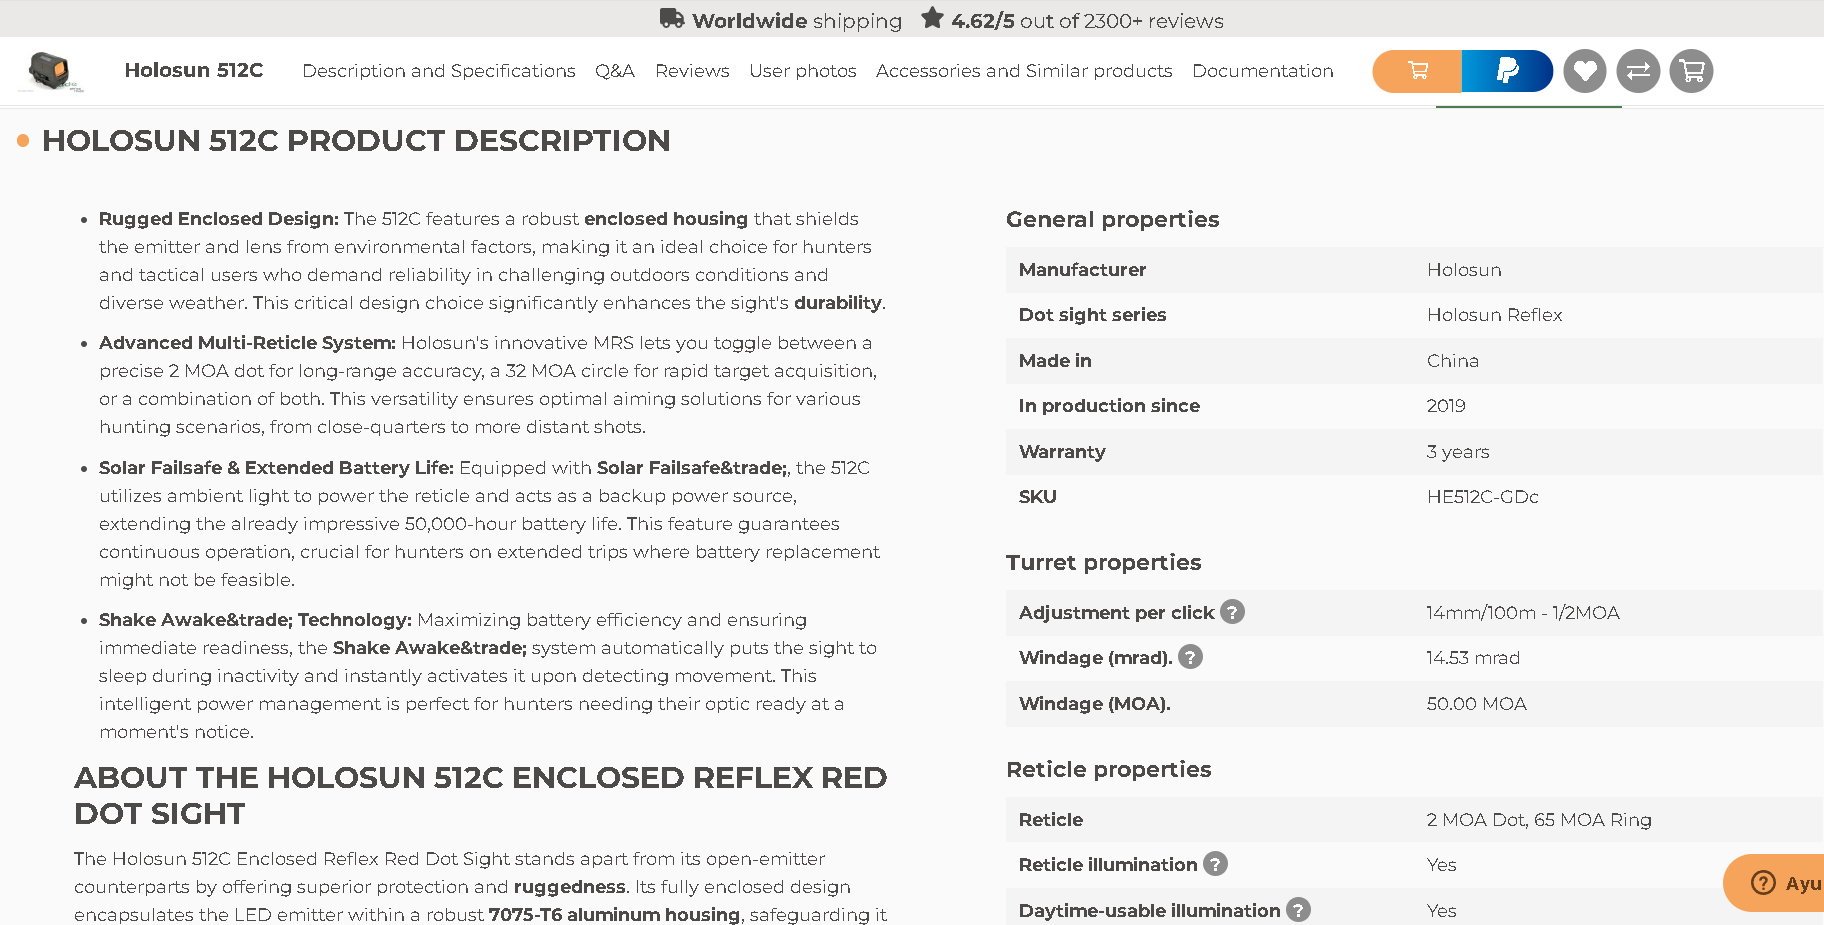Click the Reticle illumination help icon

click(1215, 864)
